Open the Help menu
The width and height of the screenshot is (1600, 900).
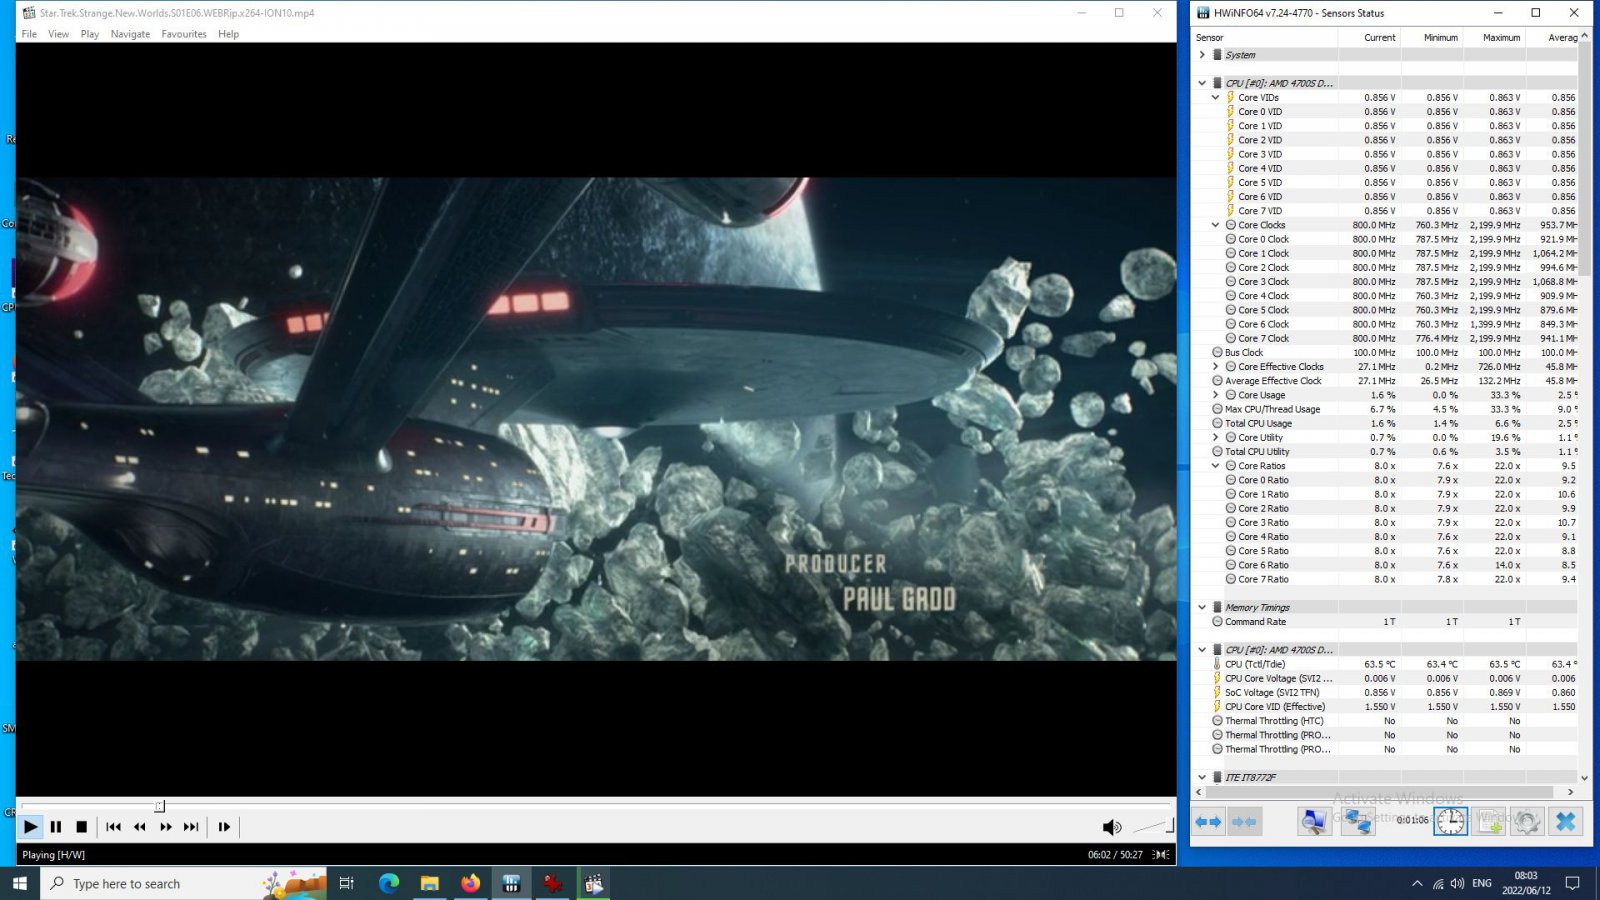point(228,34)
